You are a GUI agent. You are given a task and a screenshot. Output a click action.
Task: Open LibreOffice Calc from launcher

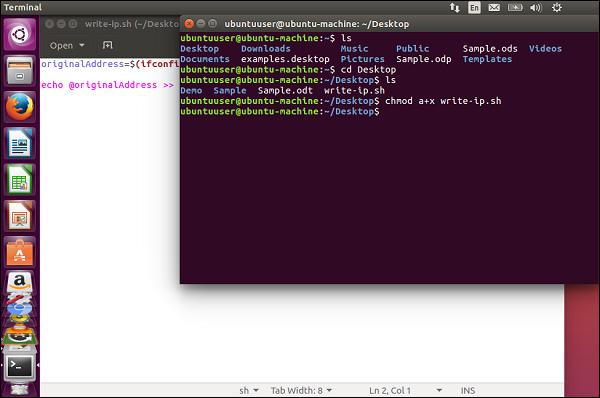tap(20, 179)
